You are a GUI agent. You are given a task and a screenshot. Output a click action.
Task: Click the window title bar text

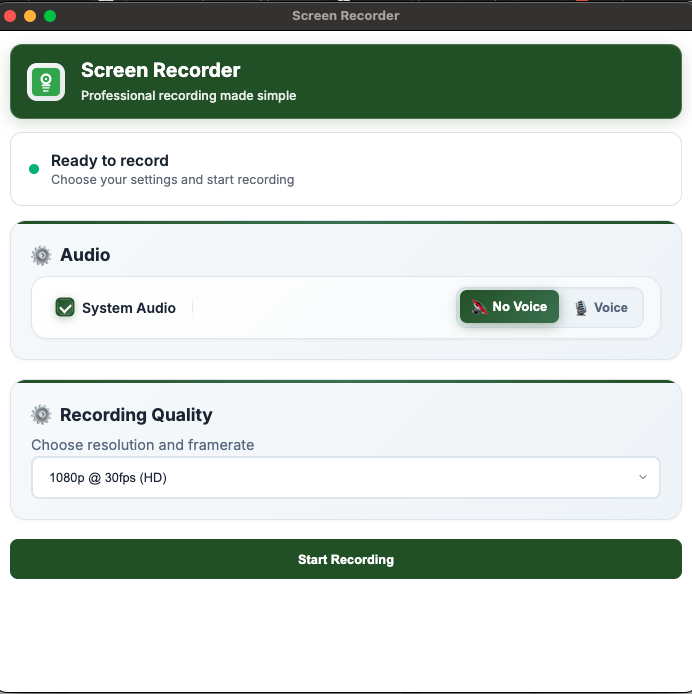[346, 15]
